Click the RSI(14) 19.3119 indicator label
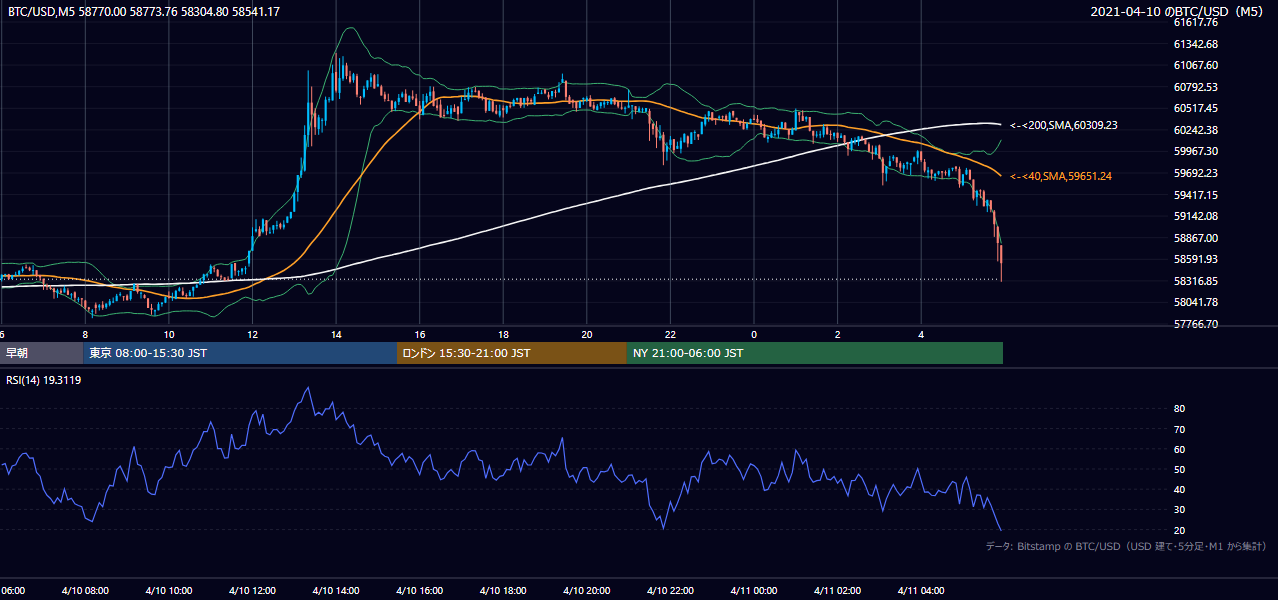1278x600 pixels. click(45, 380)
